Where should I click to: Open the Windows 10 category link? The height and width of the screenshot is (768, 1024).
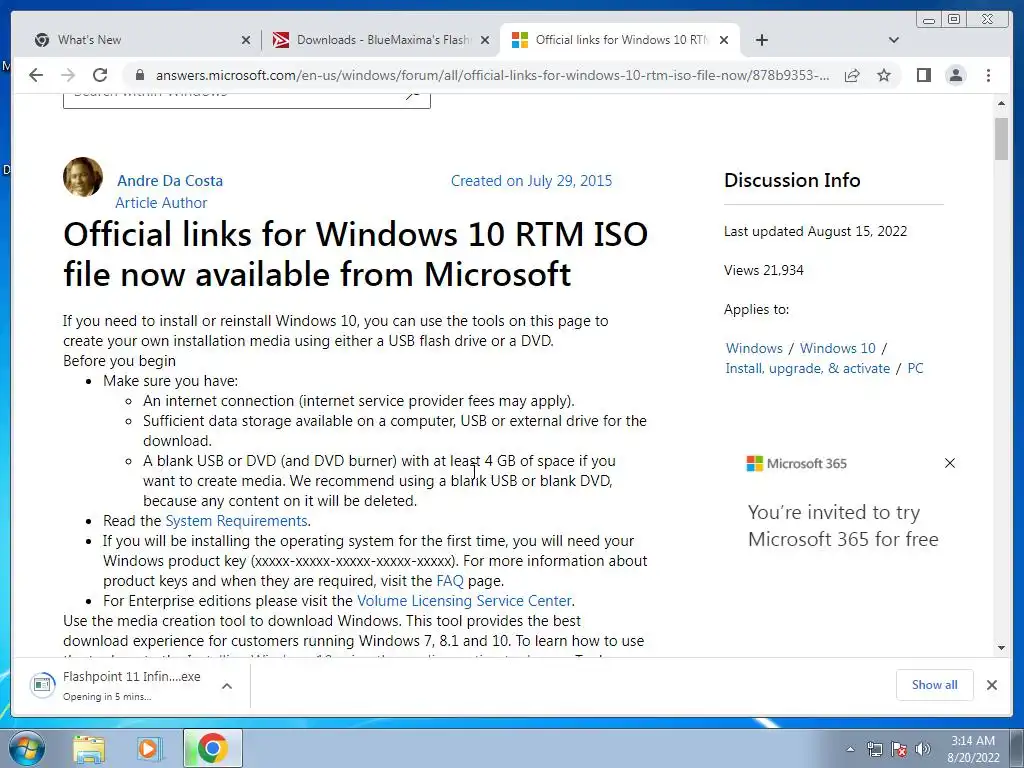point(838,348)
